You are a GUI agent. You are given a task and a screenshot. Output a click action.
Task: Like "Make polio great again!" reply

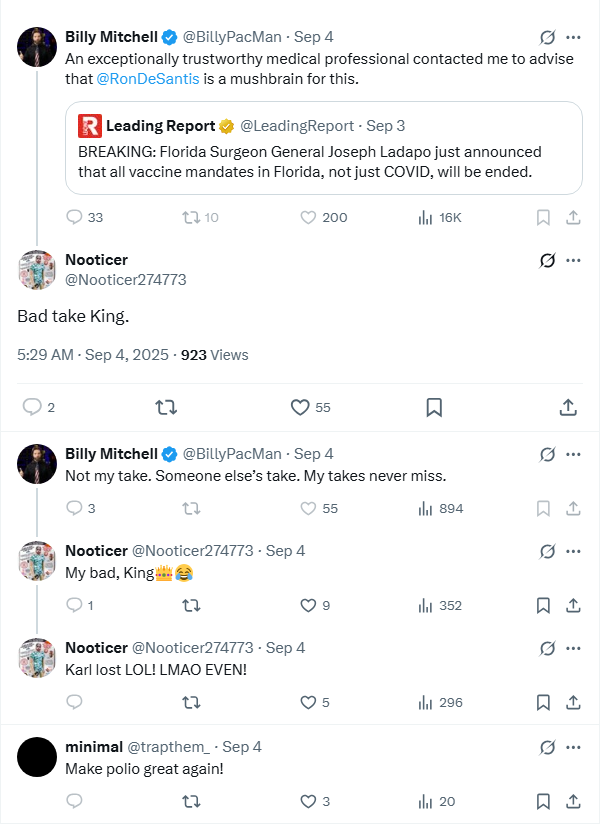[x=308, y=801]
